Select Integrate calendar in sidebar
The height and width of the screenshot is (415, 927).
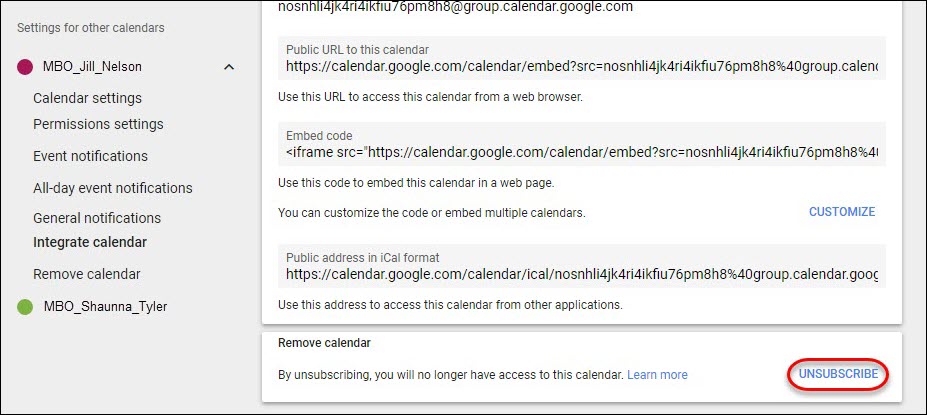point(90,242)
